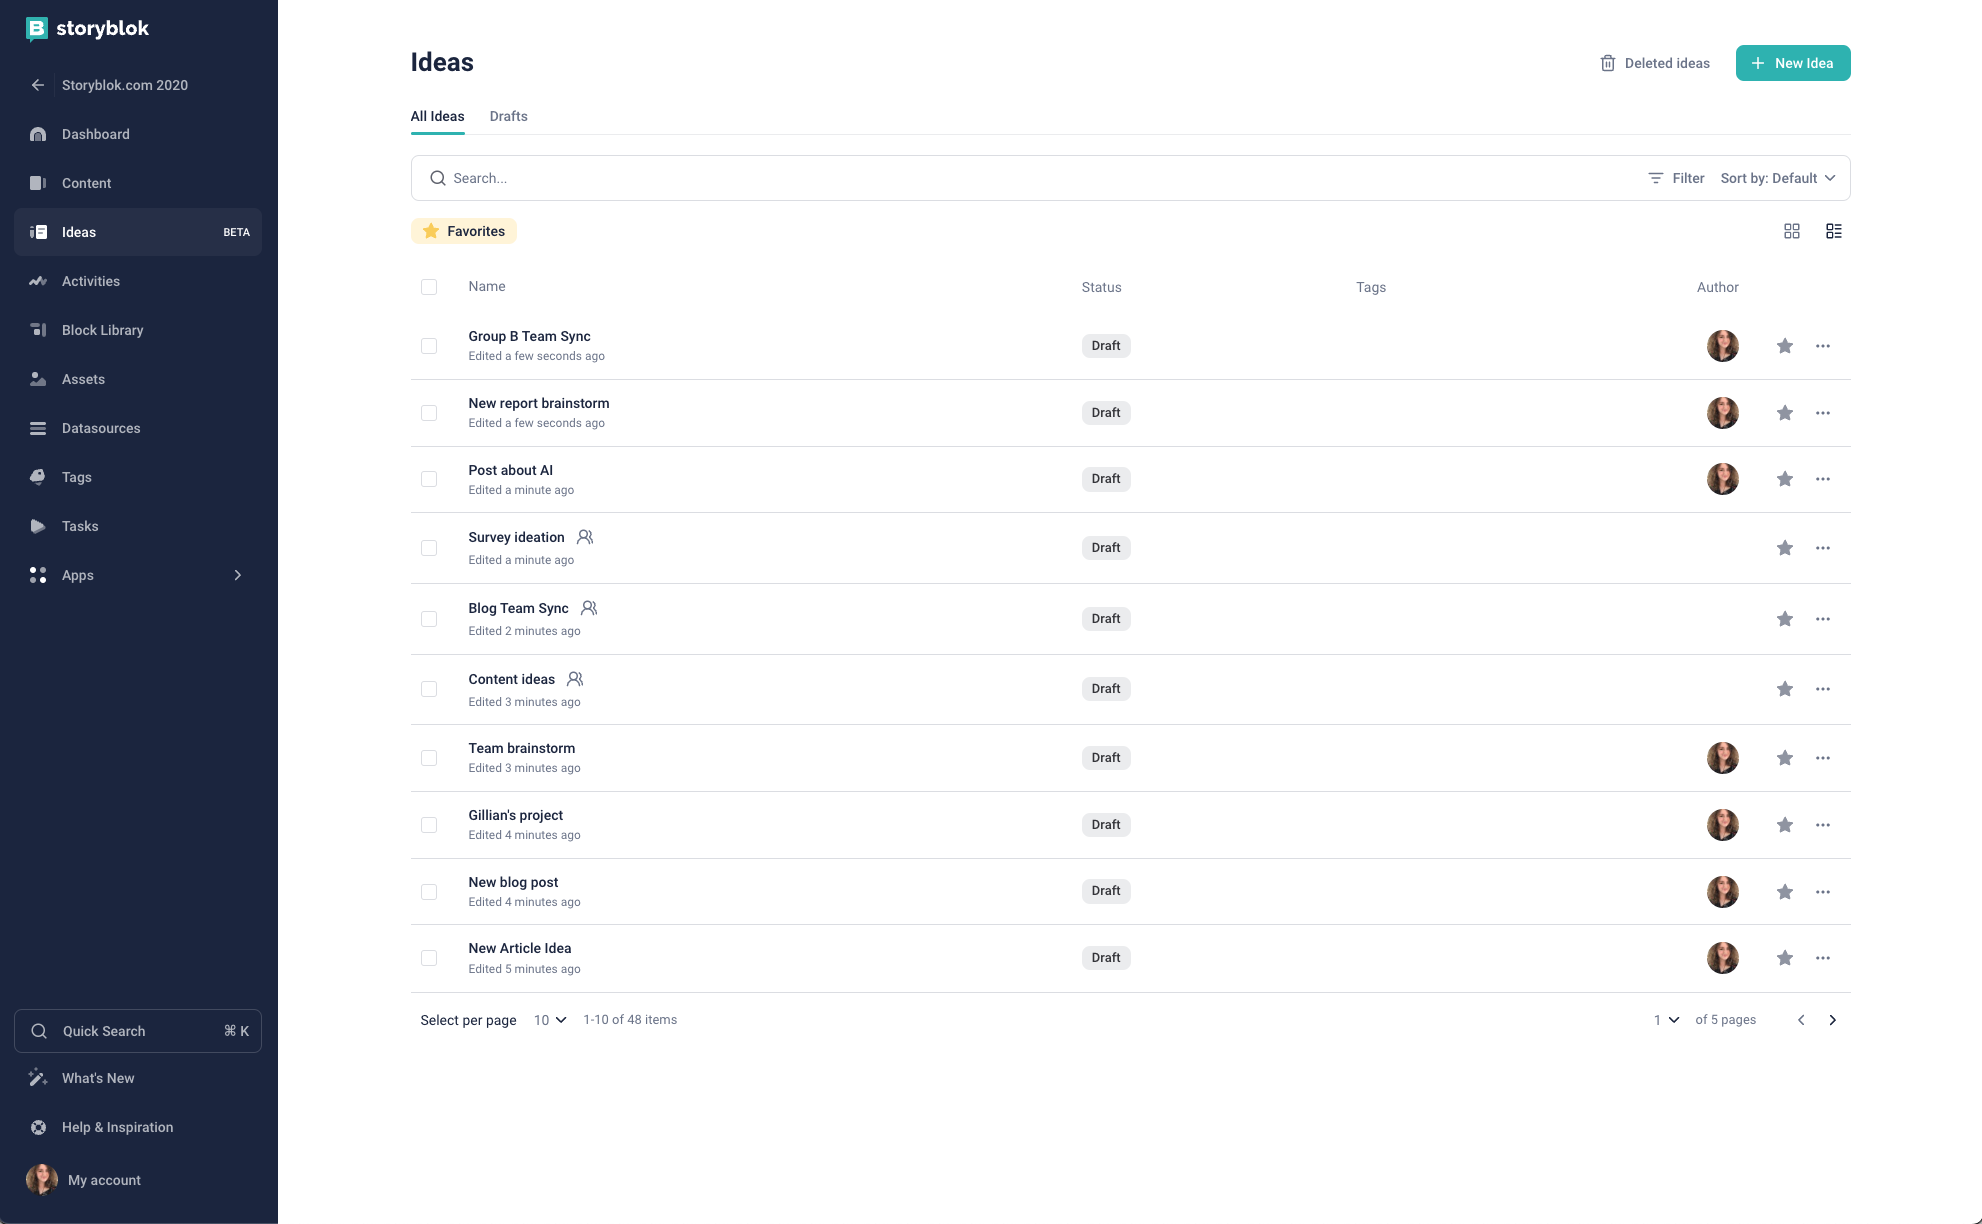Expand the Apps submenu chevron
The width and height of the screenshot is (1982, 1224).
tap(238, 575)
